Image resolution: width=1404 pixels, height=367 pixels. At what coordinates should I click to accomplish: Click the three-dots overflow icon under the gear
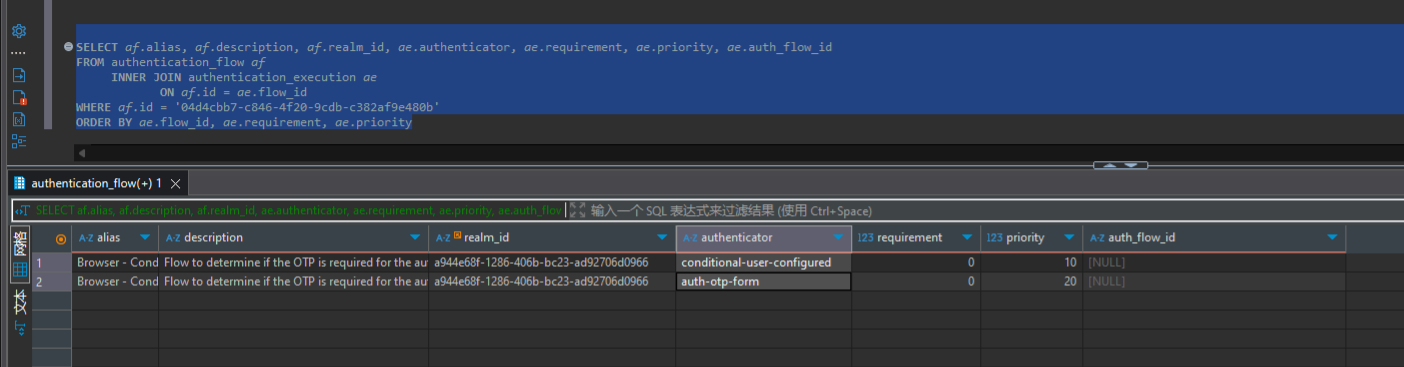coord(19,52)
